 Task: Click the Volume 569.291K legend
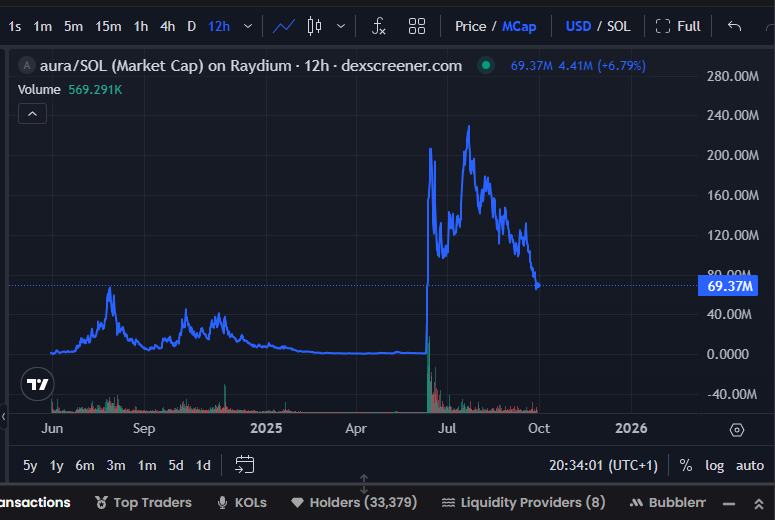pyautogui.click(x=70, y=89)
